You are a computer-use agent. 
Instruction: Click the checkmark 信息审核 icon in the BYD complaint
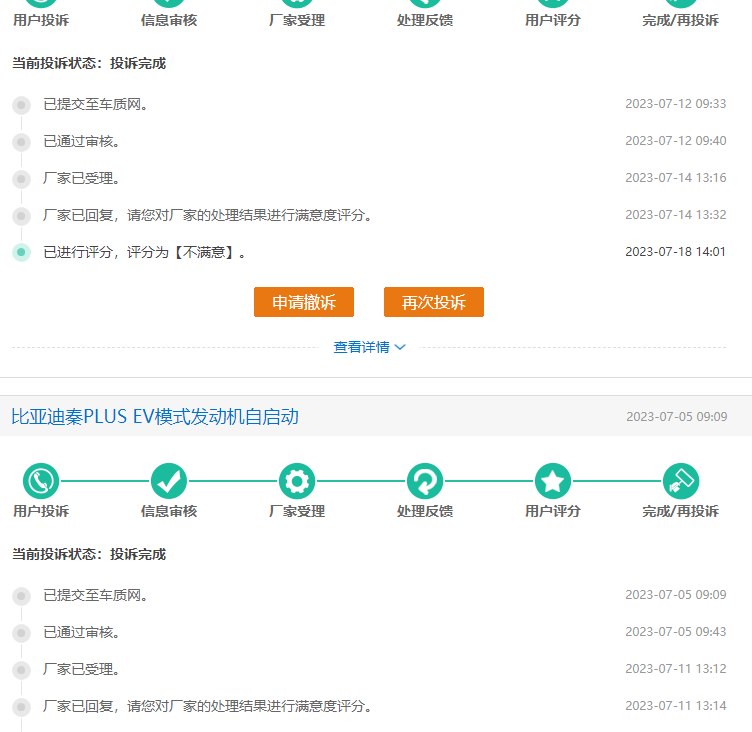(169, 481)
